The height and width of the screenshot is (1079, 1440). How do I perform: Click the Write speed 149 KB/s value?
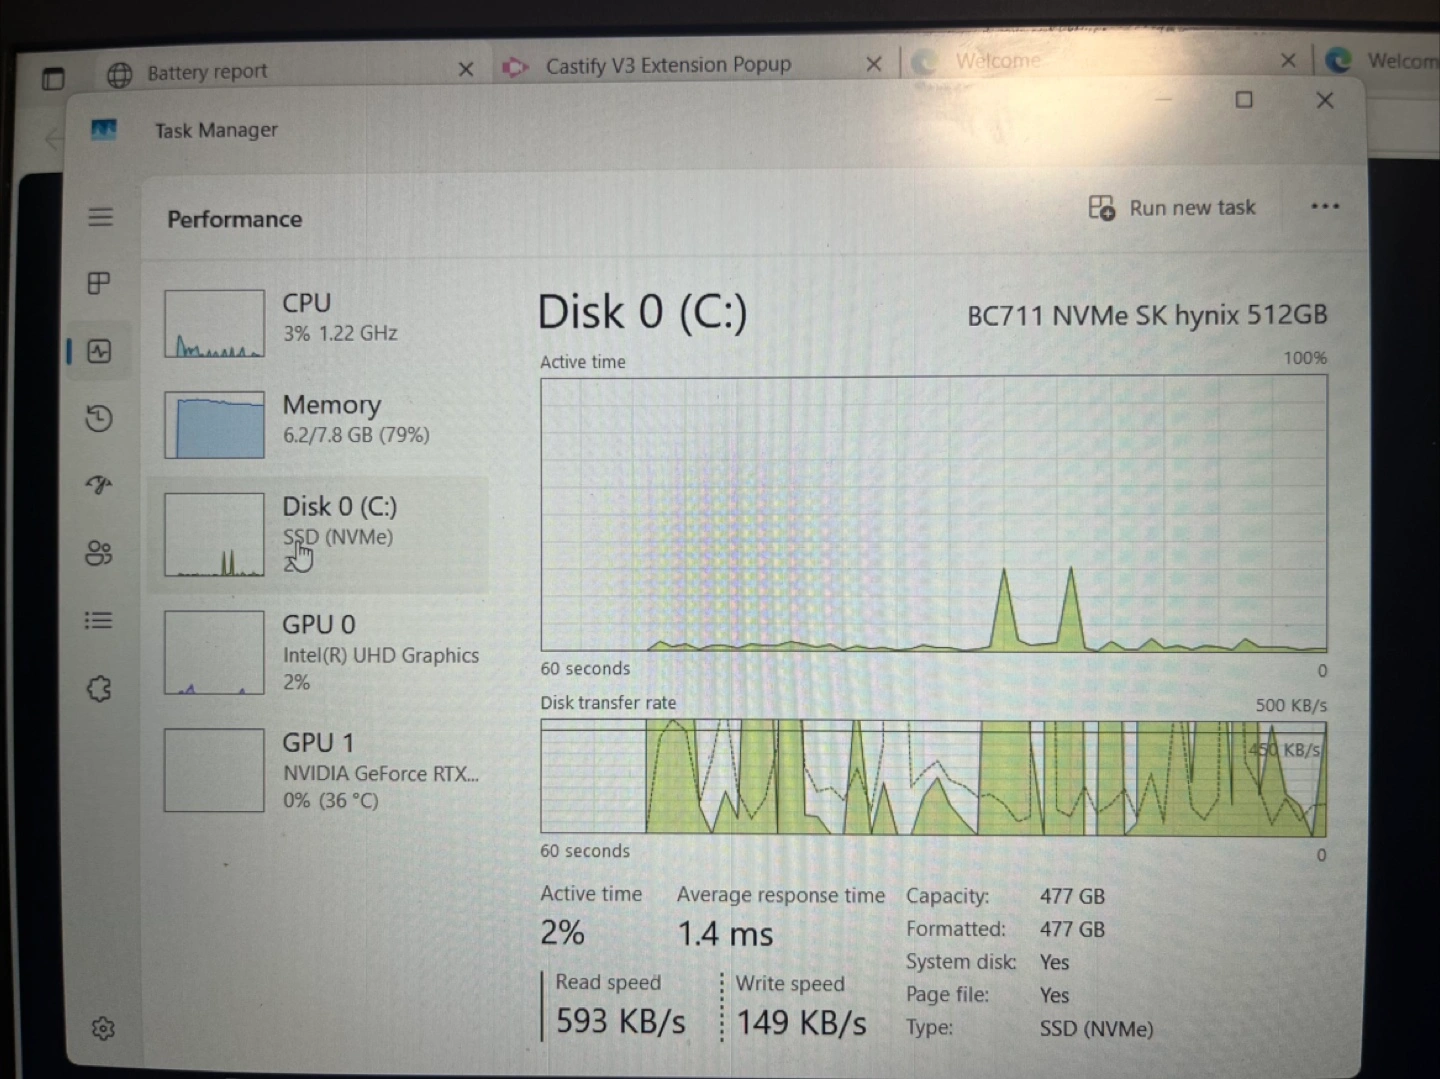click(x=801, y=1023)
